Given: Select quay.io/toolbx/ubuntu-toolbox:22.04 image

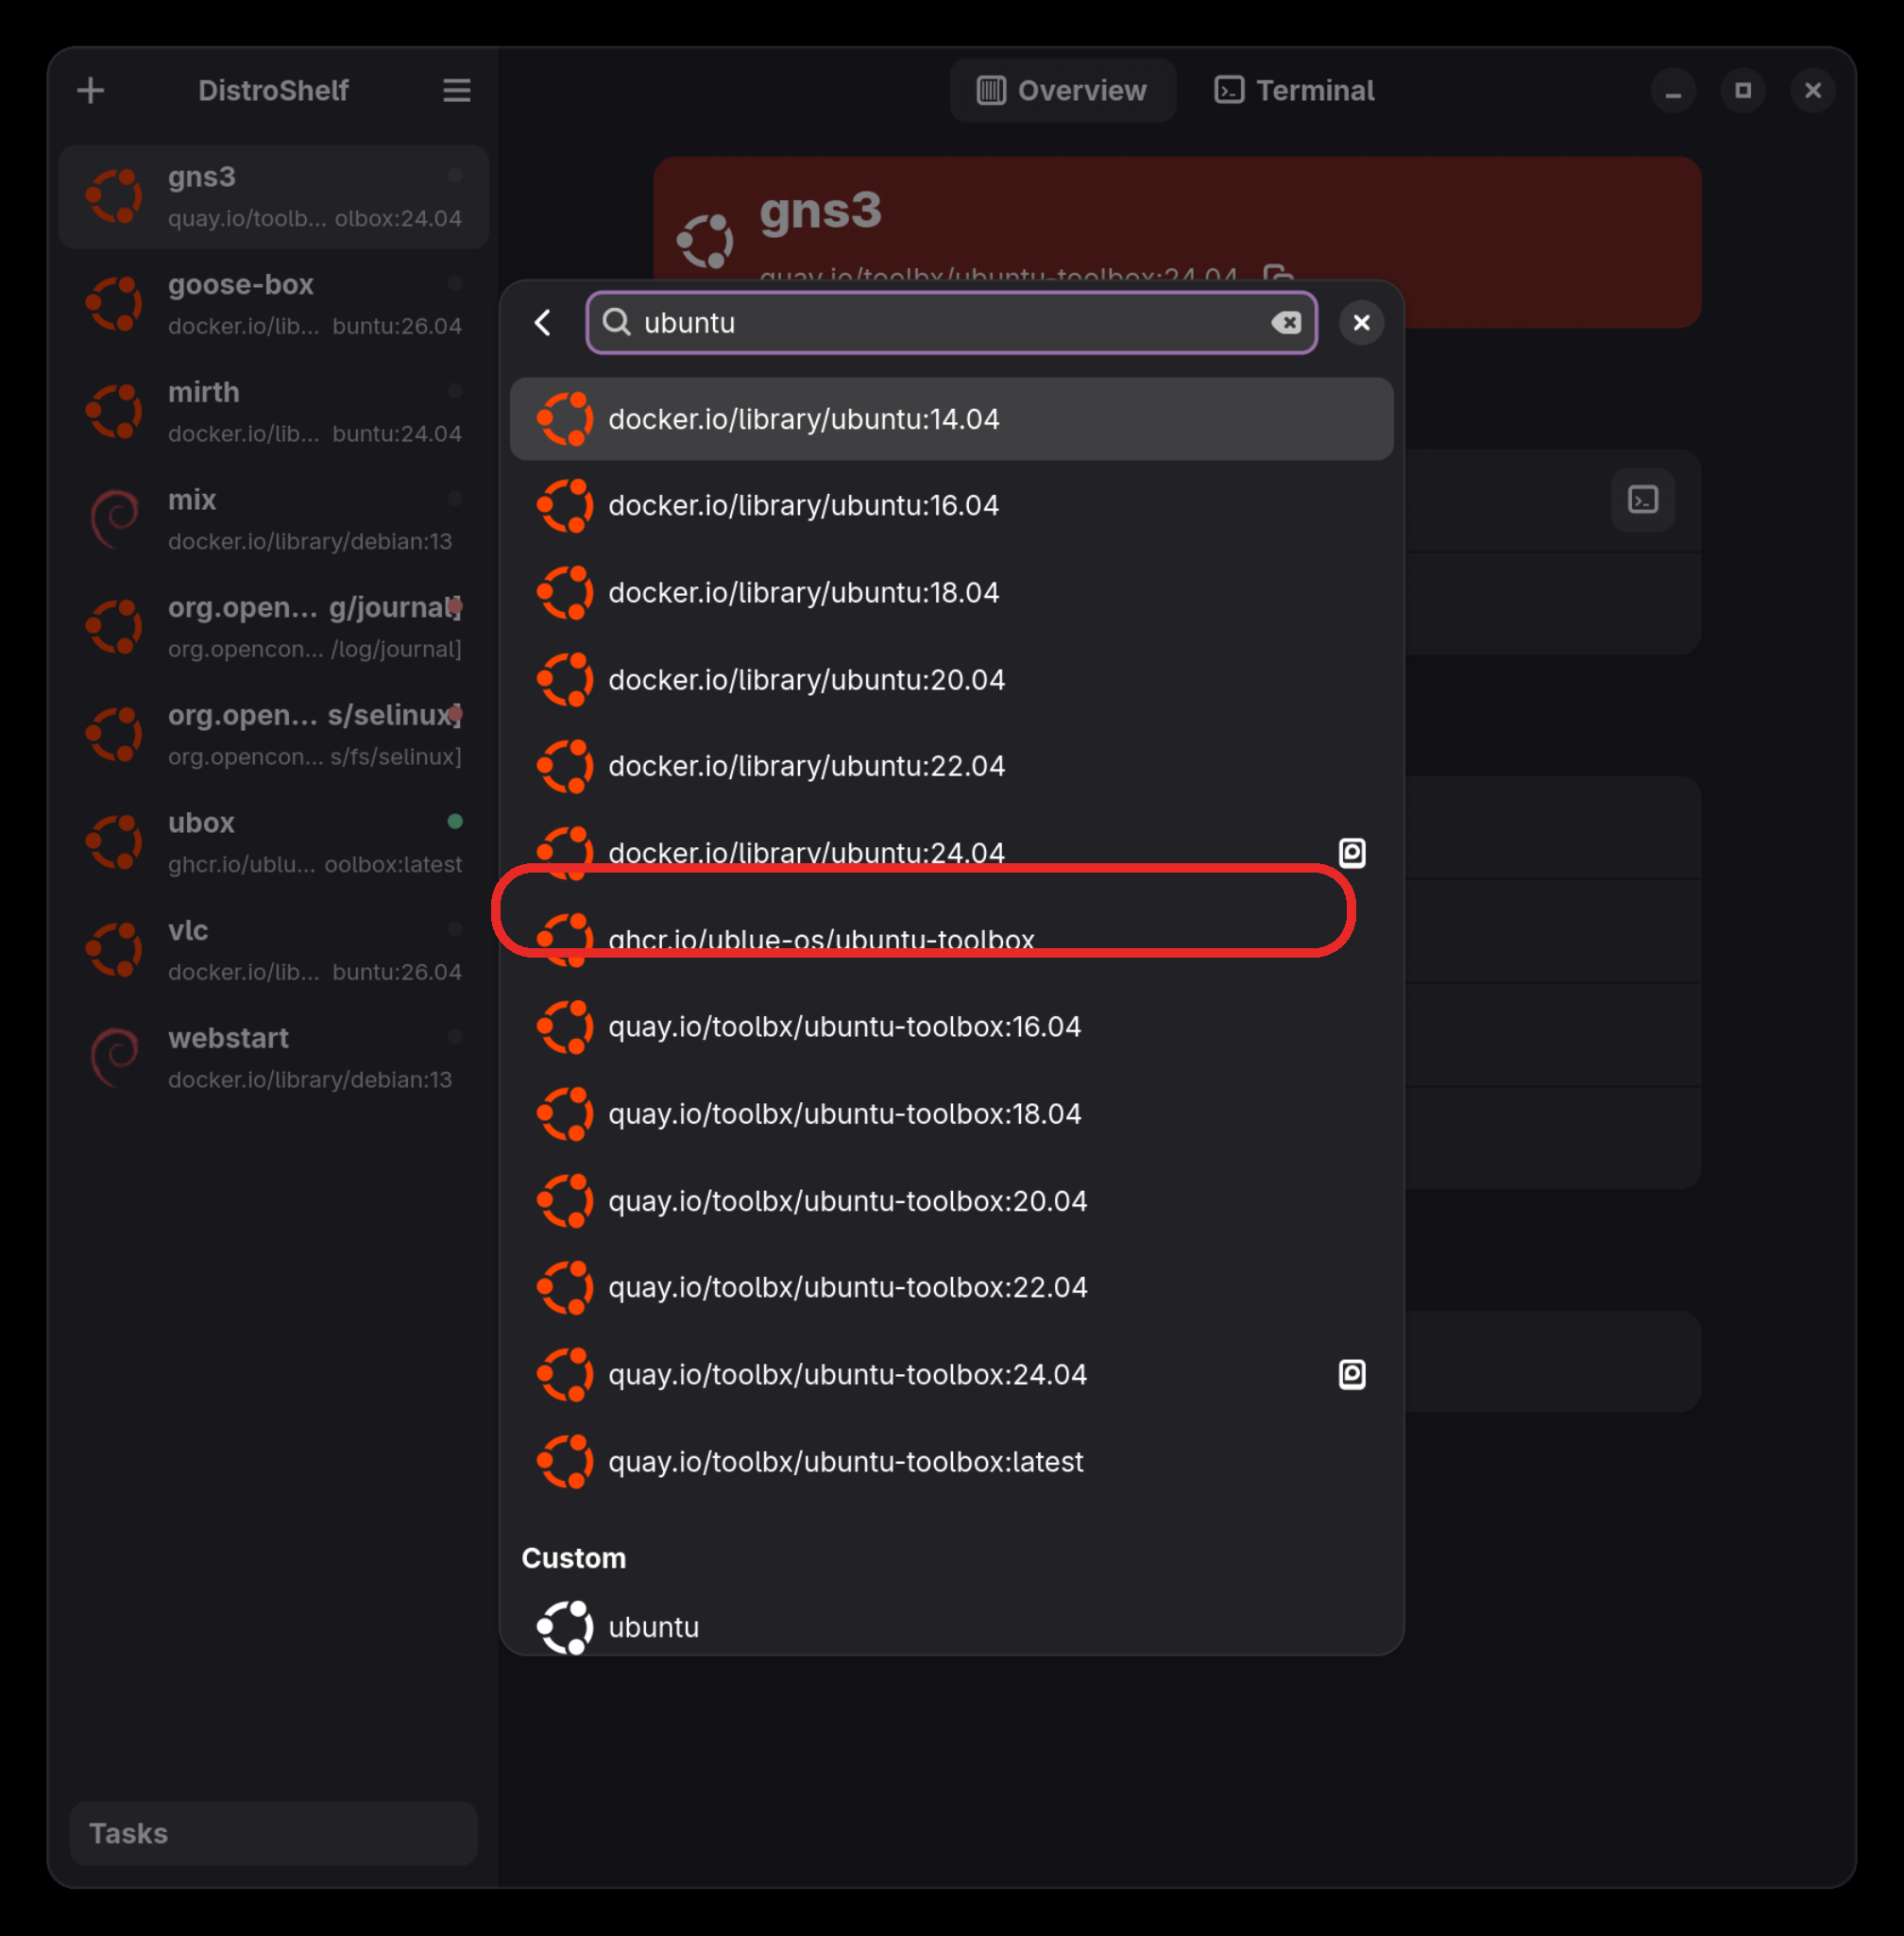Looking at the screenshot, I should 951,1287.
